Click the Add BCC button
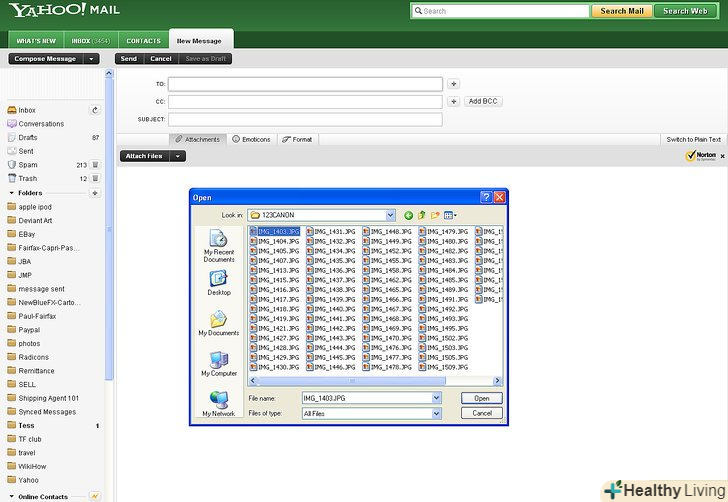The height and width of the screenshot is (502, 728). (x=482, y=101)
